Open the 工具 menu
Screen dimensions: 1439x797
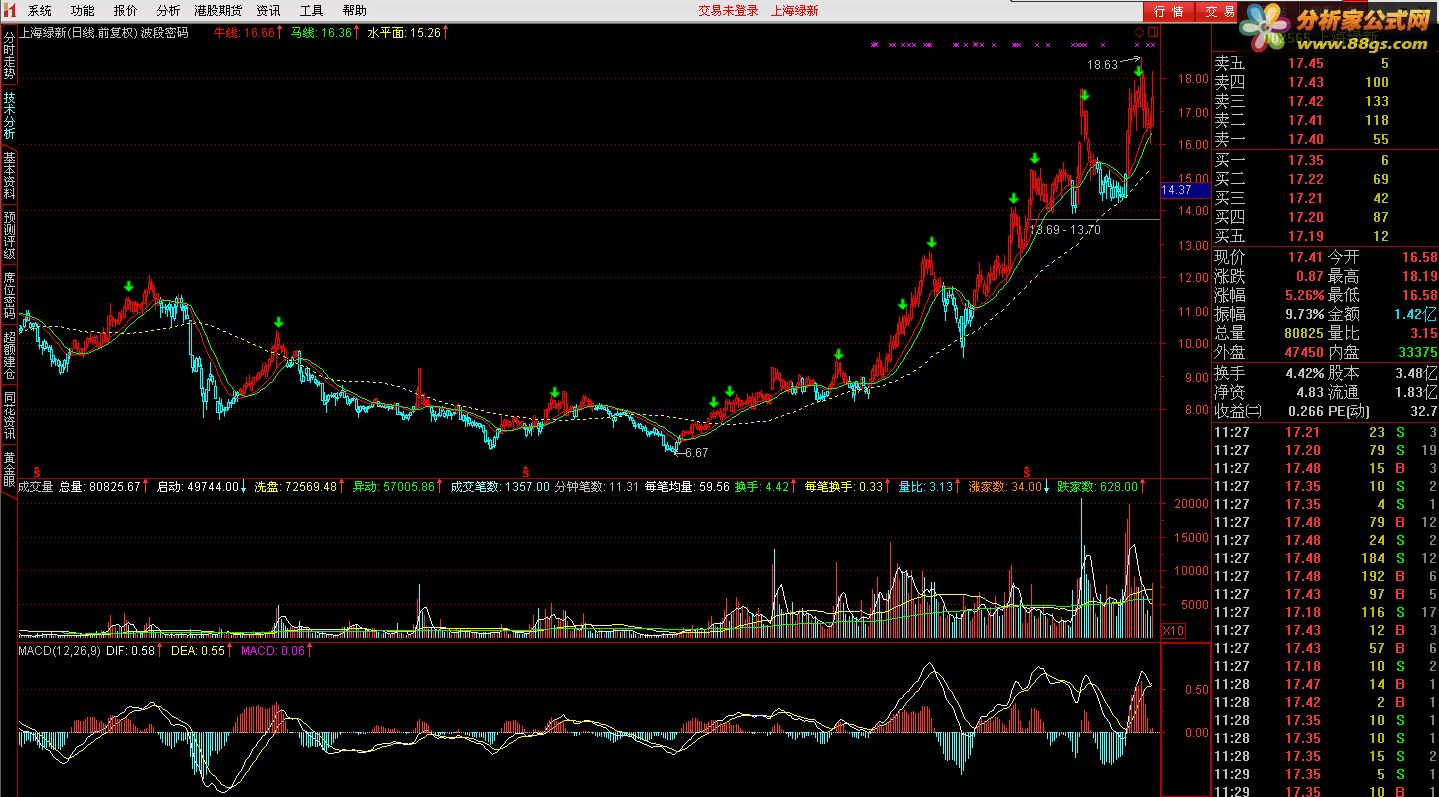click(311, 11)
